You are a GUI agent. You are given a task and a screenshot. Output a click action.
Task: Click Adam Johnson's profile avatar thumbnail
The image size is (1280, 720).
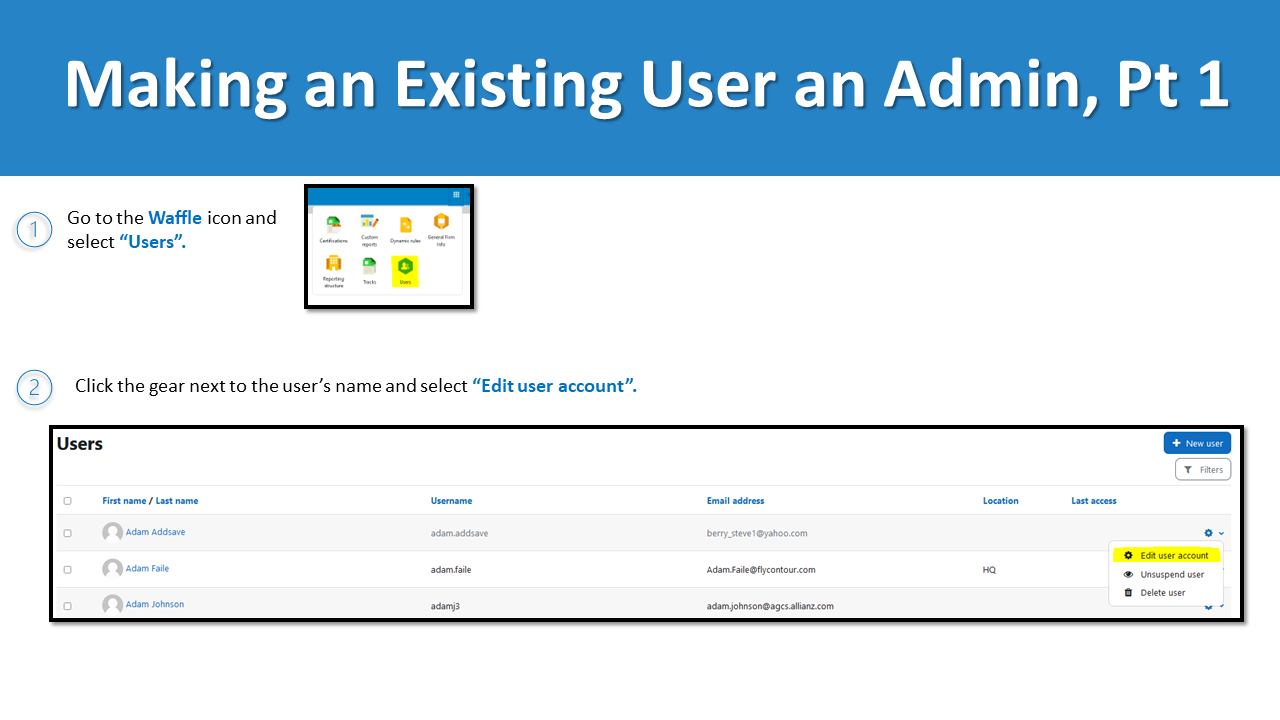point(111,605)
